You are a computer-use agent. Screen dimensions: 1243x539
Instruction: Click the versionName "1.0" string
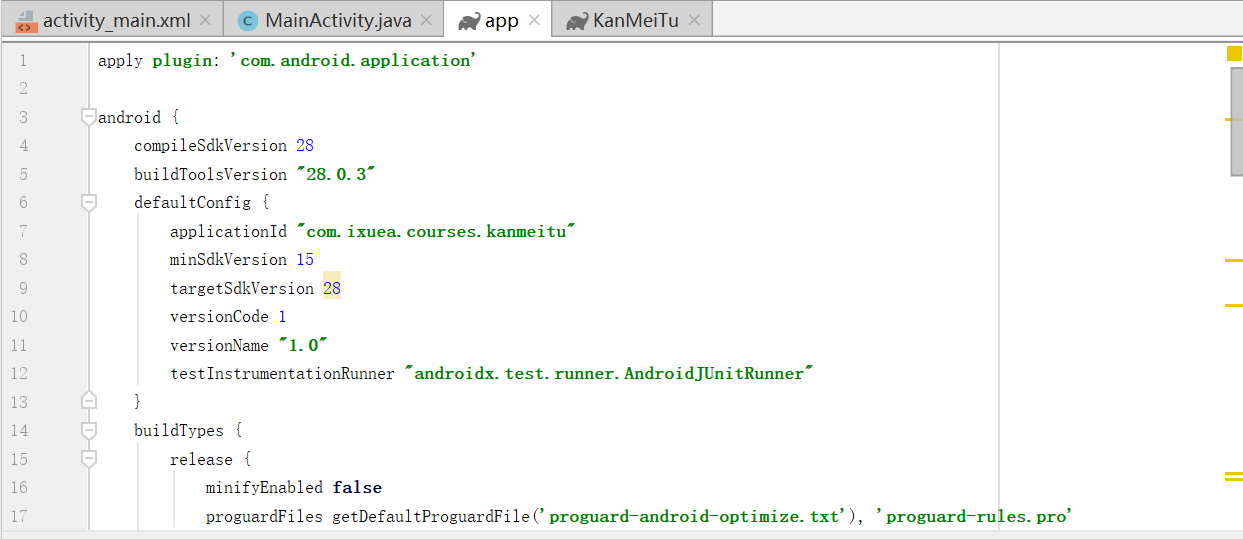304,345
